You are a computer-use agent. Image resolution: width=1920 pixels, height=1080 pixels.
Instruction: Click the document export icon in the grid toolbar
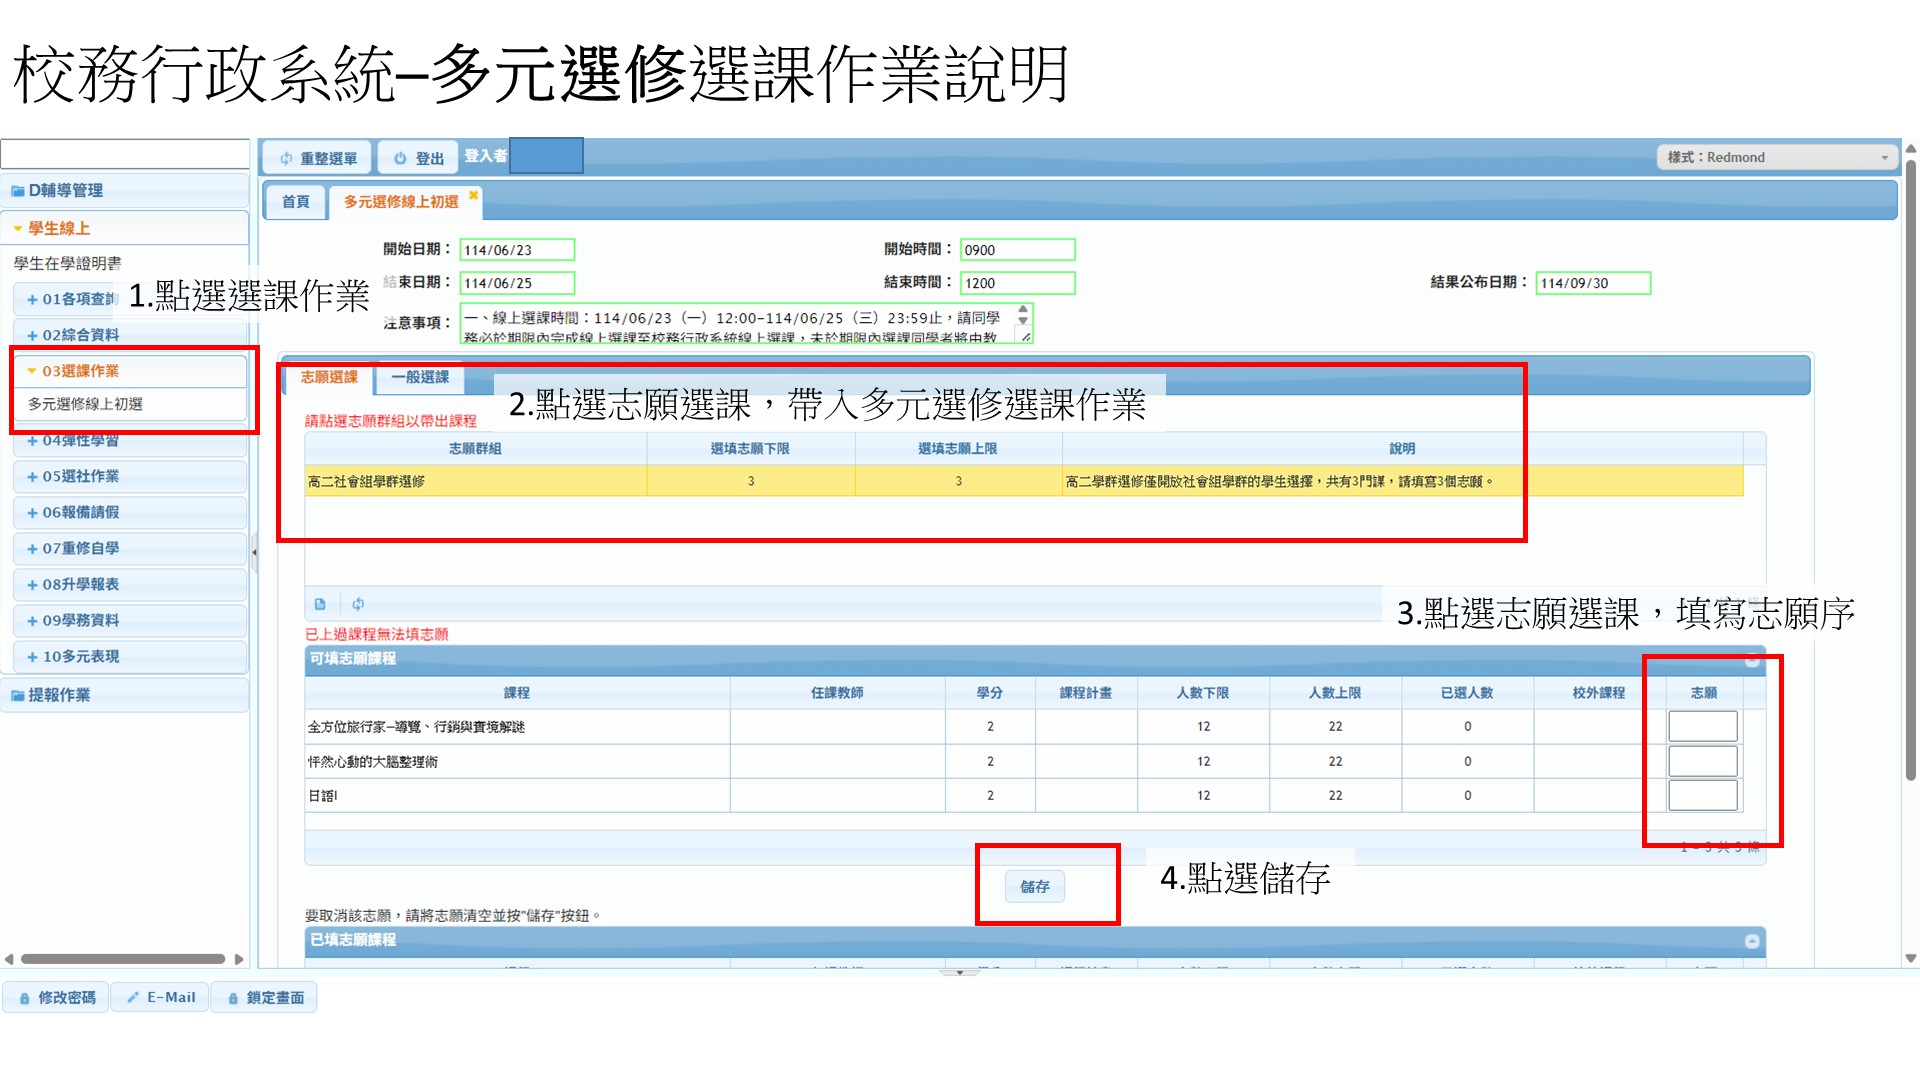(320, 604)
